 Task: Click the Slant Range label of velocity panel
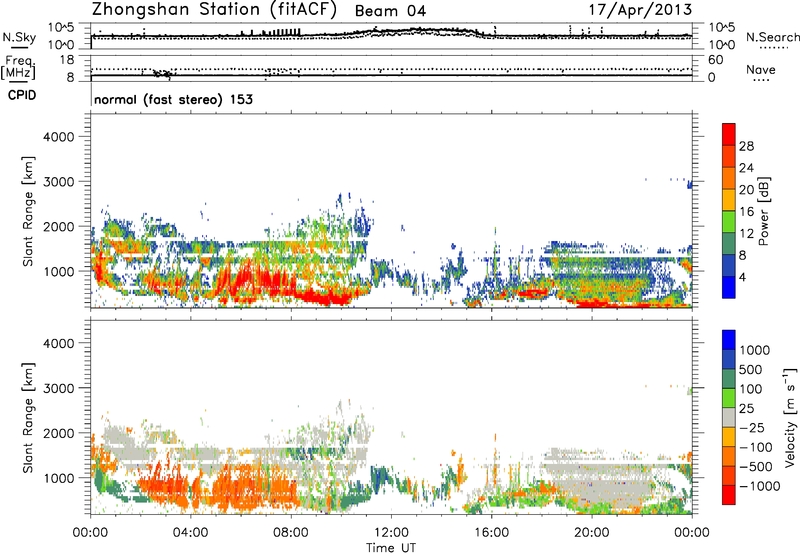pos(28,417)
